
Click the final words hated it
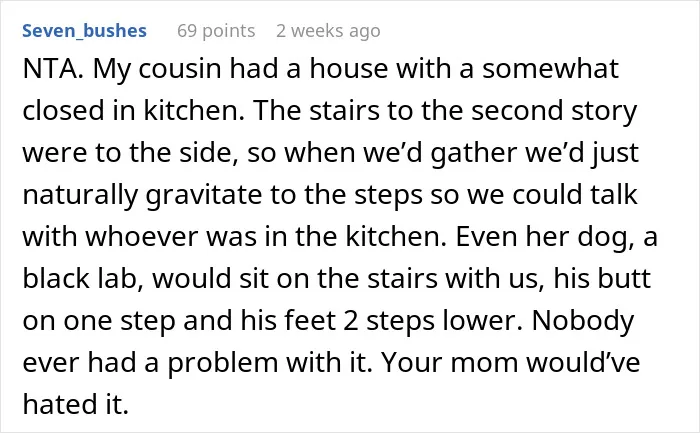tap(75, 404)
